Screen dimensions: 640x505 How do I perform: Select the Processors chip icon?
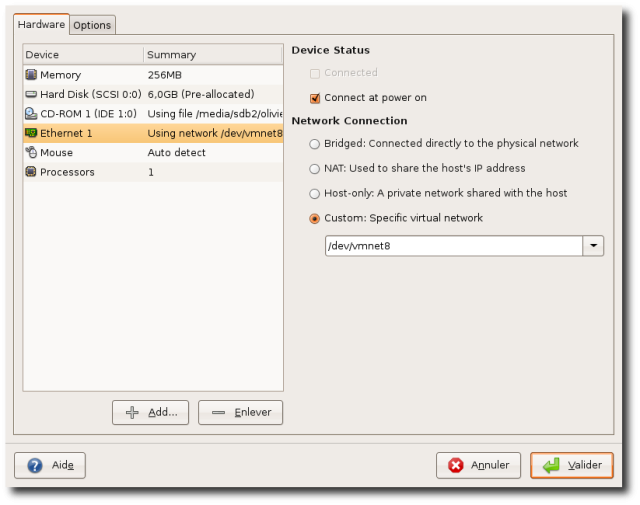click(x=31, y=172)
